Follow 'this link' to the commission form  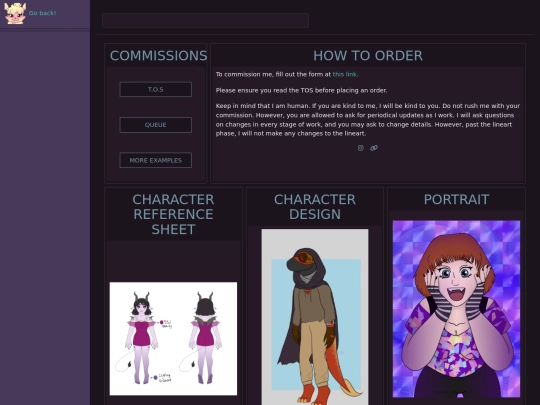coord(345,74)
